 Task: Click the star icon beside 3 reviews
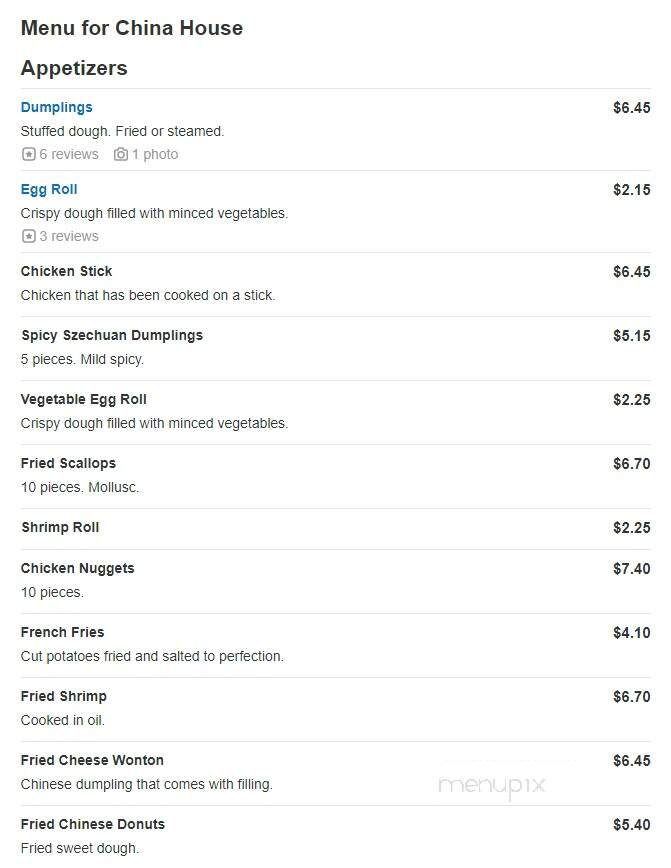click(x=29, y=236)
